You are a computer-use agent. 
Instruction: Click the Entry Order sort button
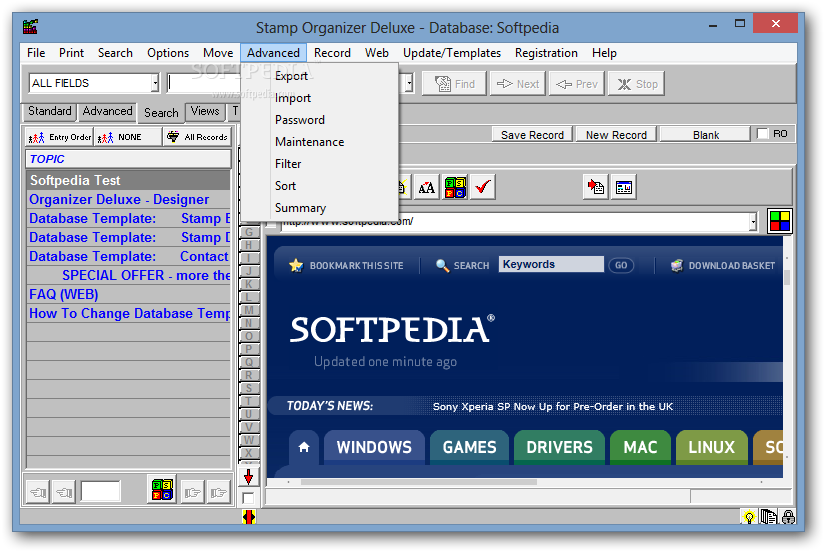click(59, 137)
